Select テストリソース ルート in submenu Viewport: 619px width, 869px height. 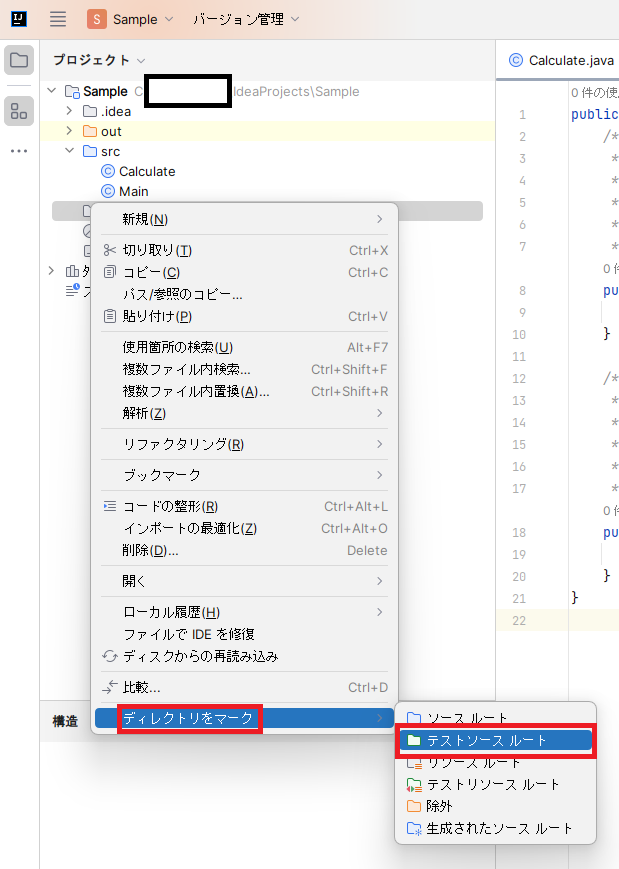point(495,784)
